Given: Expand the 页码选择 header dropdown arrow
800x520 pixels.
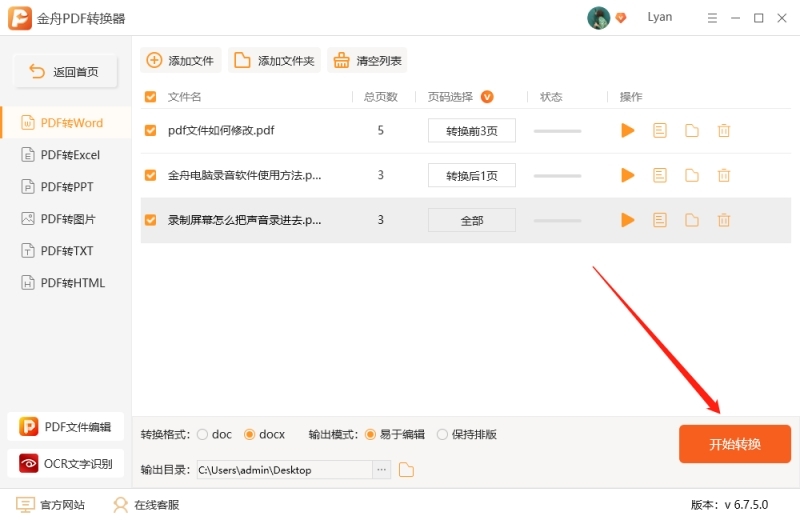Looking at the screenshot, I should click(487, 97).
